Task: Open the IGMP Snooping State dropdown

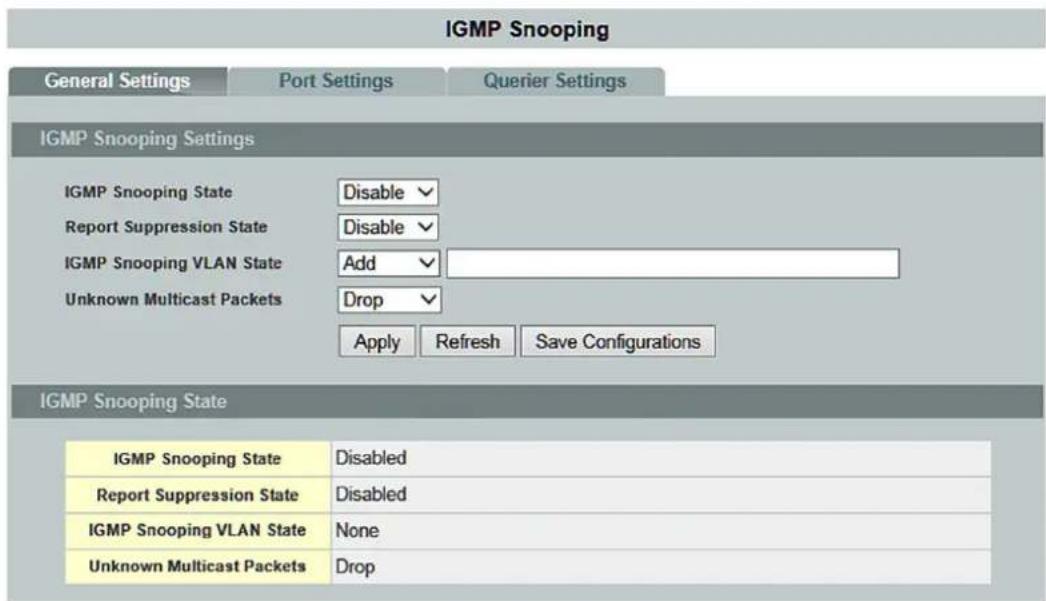Action: [388, 192]
